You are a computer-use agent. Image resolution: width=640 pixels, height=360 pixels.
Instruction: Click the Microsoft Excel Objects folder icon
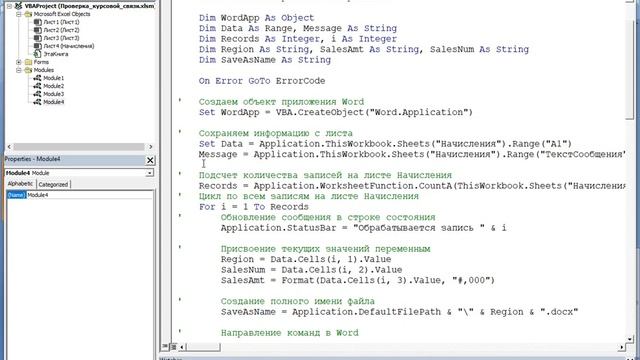(x=28, y=14)
